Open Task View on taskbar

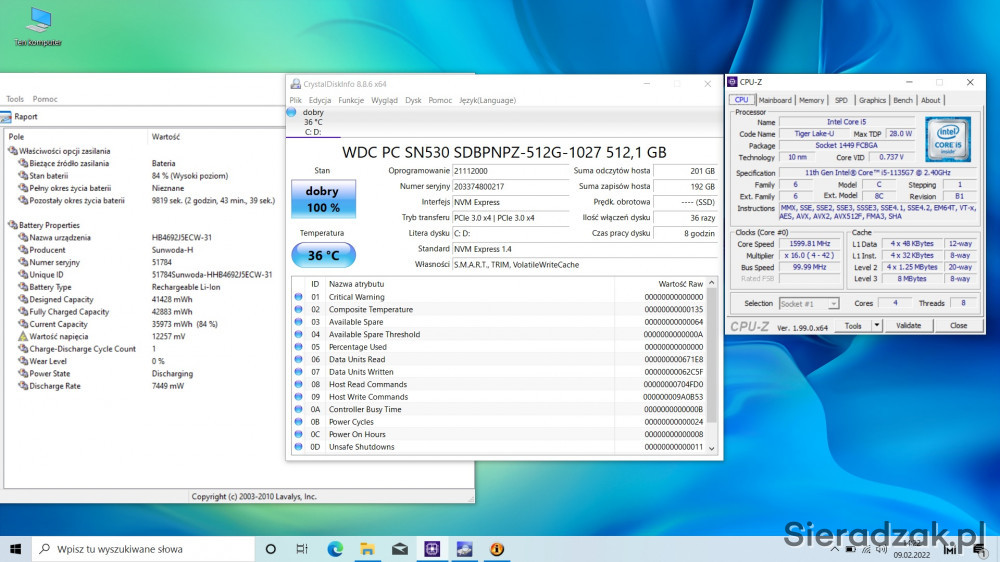302,549
